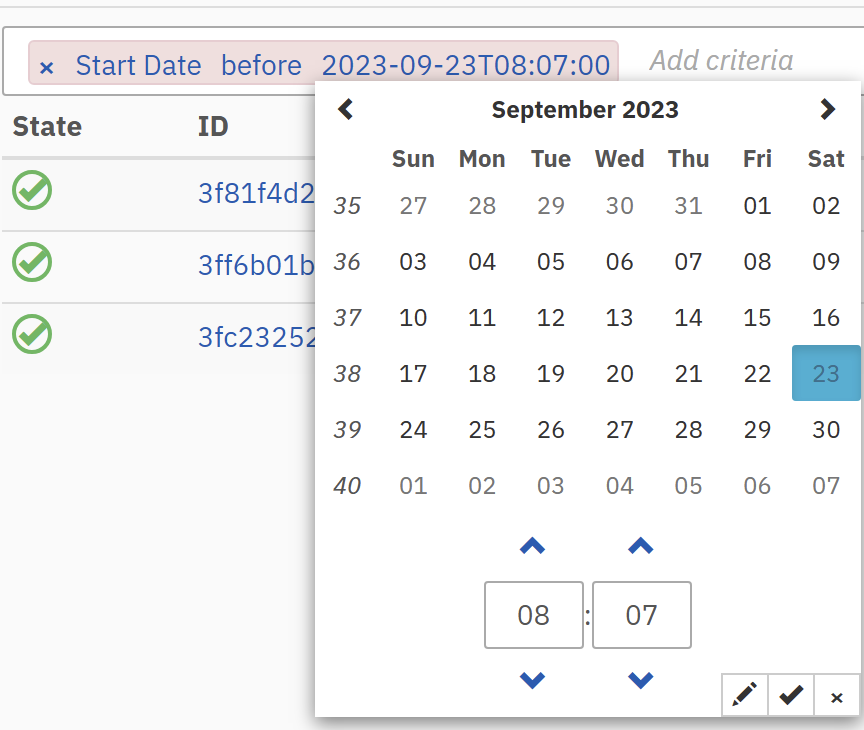864x730 pixels.
Task: Open the 'Start Date' criterion type
Action: [138, 66]
